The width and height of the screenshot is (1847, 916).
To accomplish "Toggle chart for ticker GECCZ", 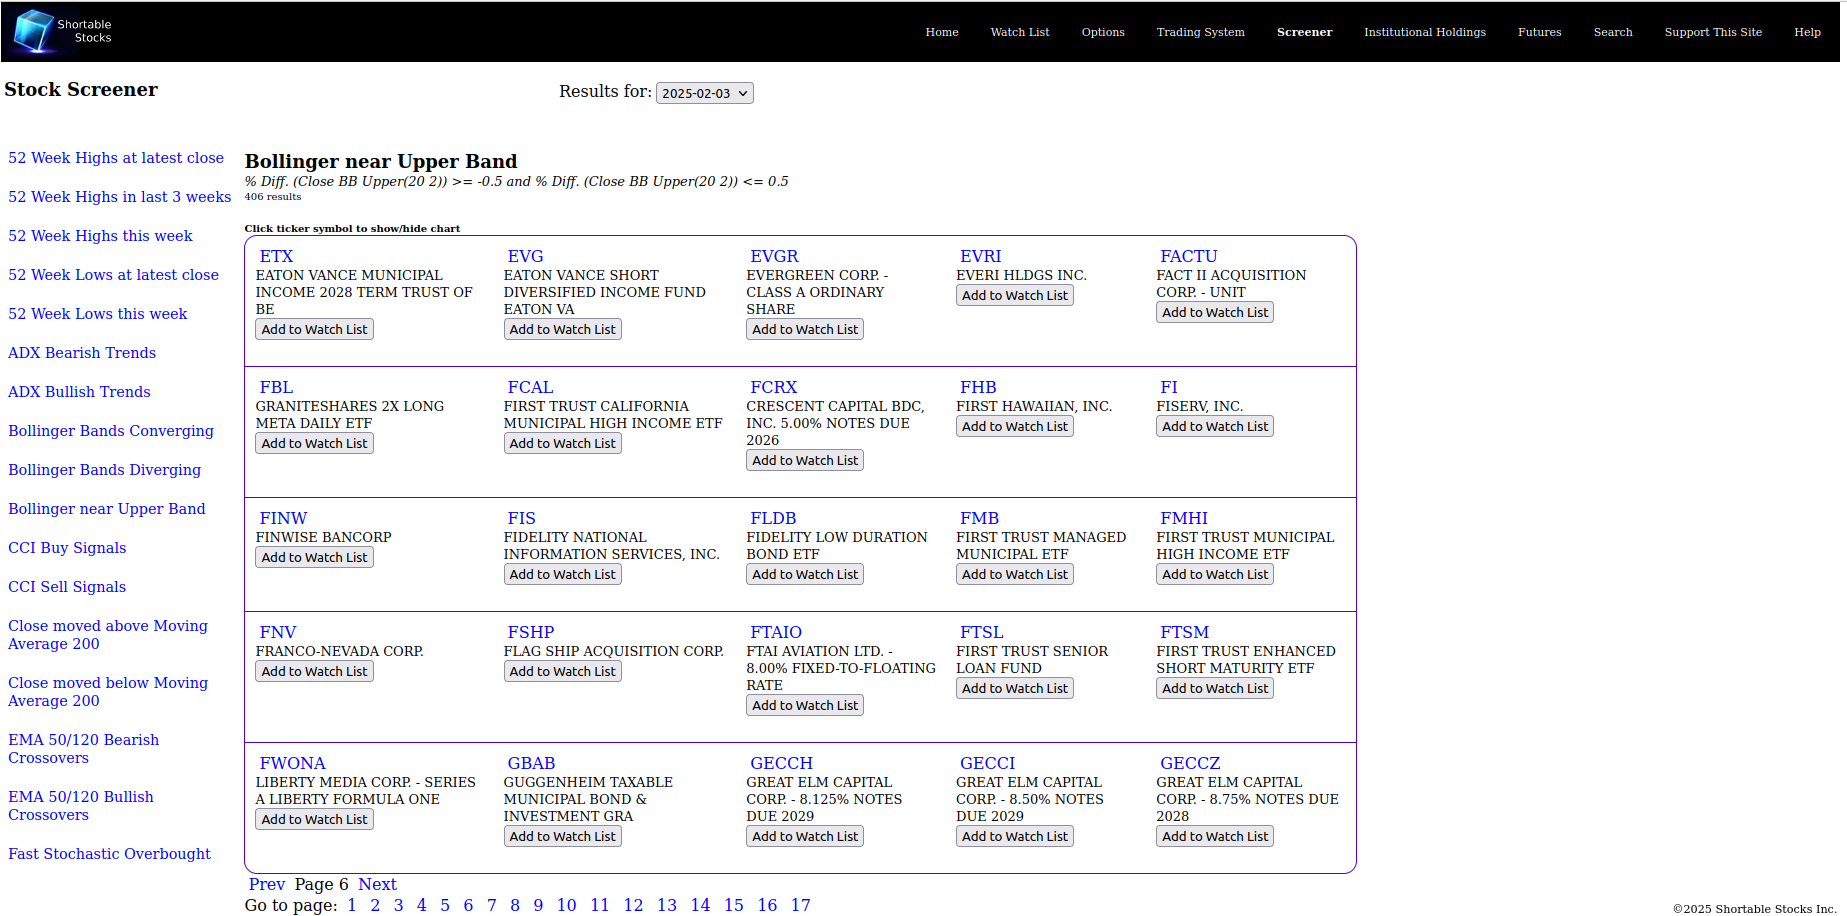I will 1190,764.
